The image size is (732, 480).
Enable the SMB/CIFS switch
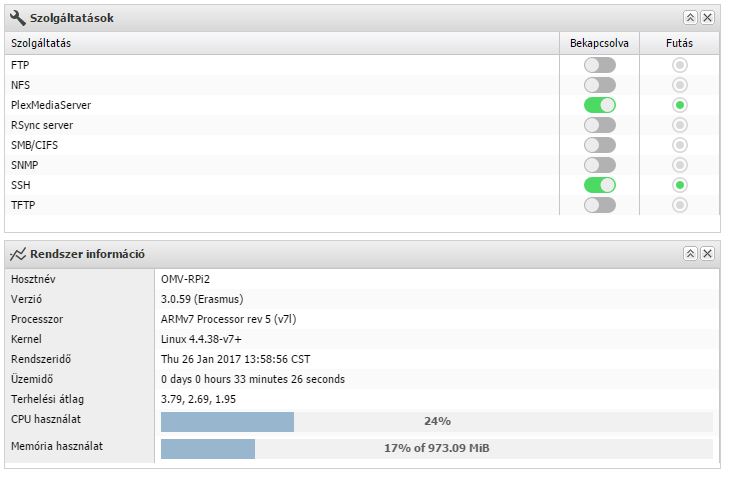coord(600,145)
